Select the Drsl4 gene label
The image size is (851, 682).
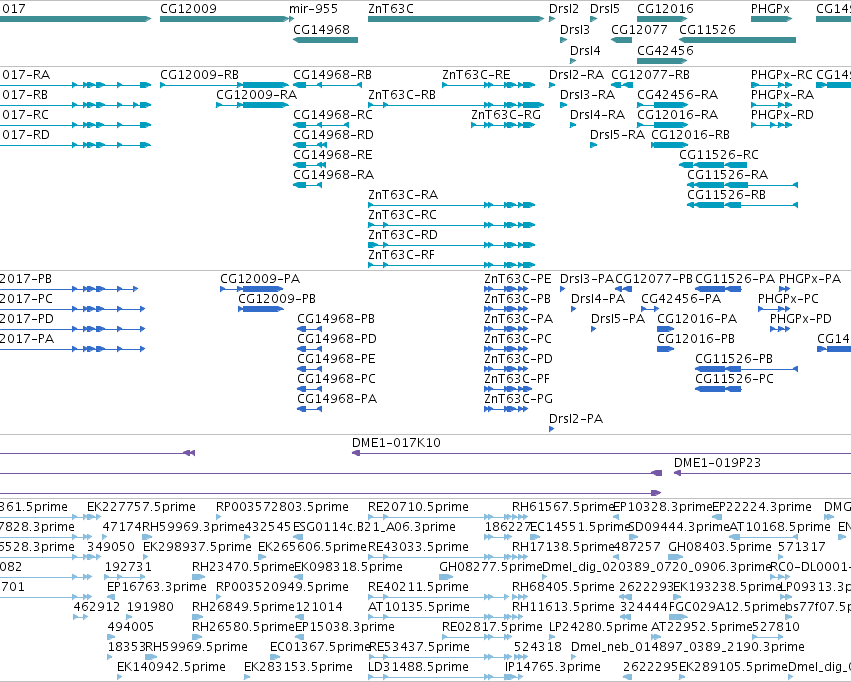point(585,51)
